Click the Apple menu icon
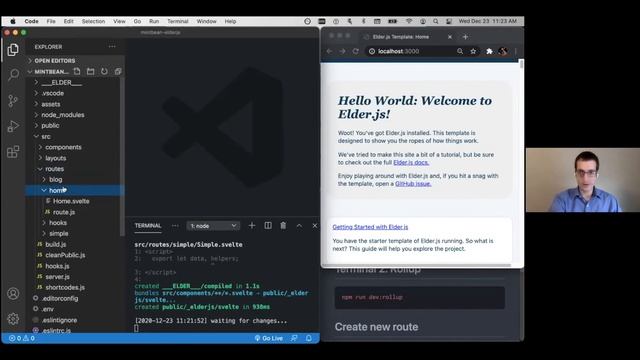 coord(13,21)
